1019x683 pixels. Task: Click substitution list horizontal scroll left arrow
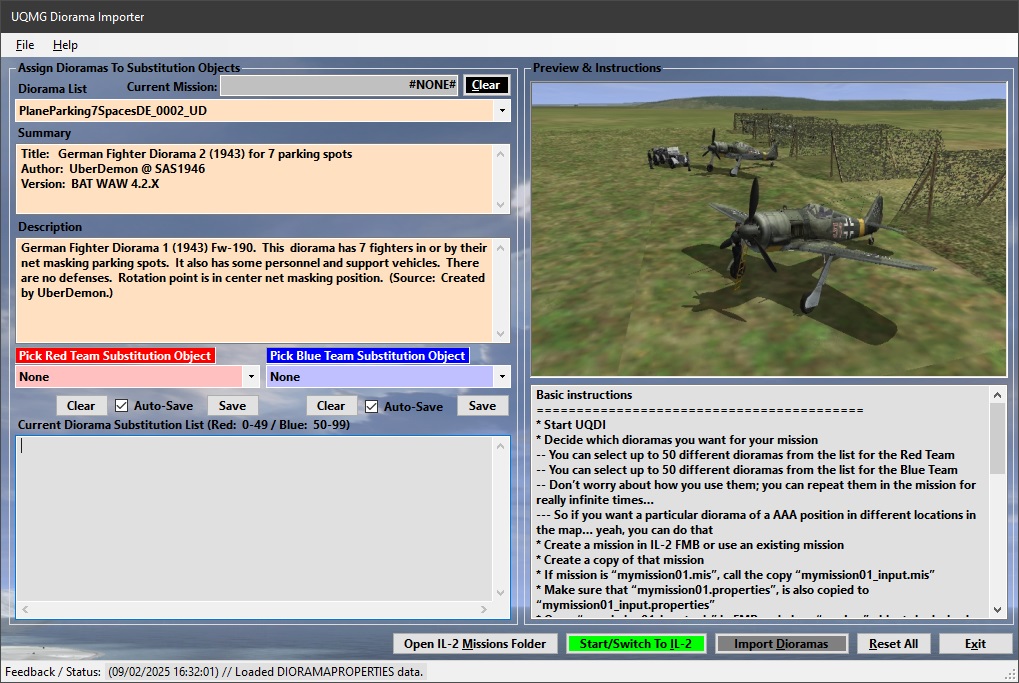click(25, 609)
